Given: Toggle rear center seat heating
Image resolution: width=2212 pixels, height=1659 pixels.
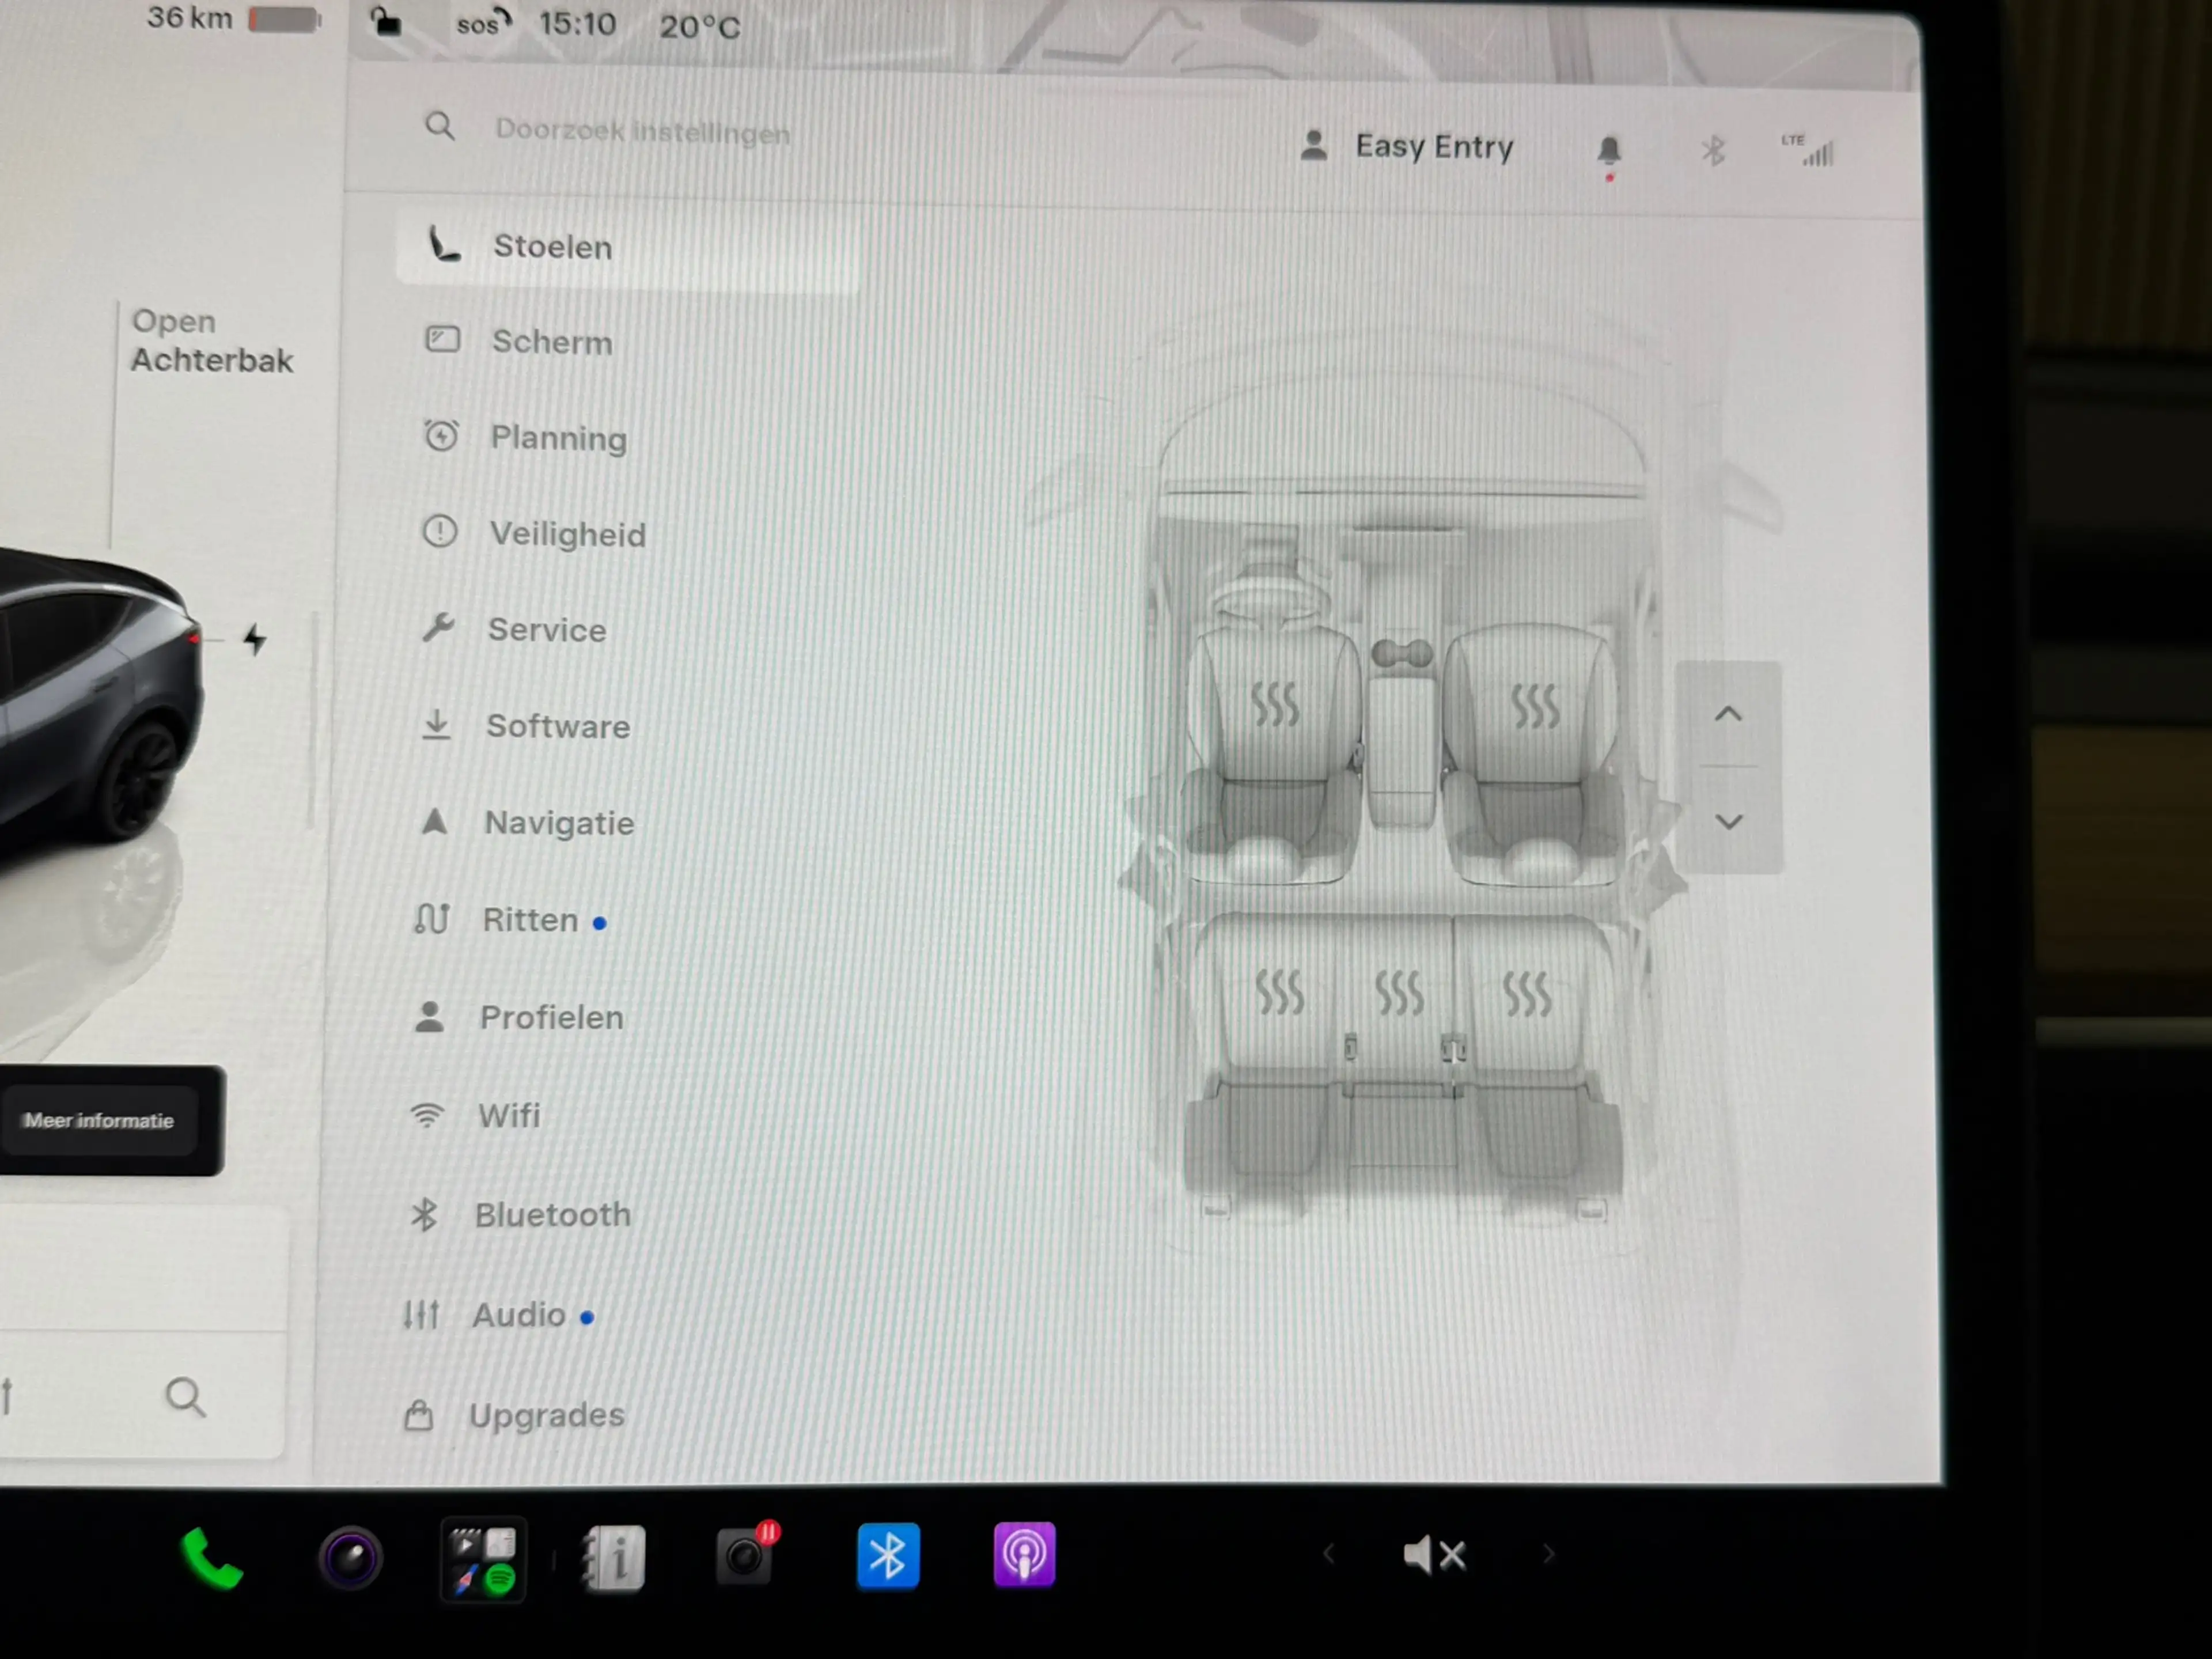Looking at the screenshot, I should pyautogui.click(x=1399, y=993).
